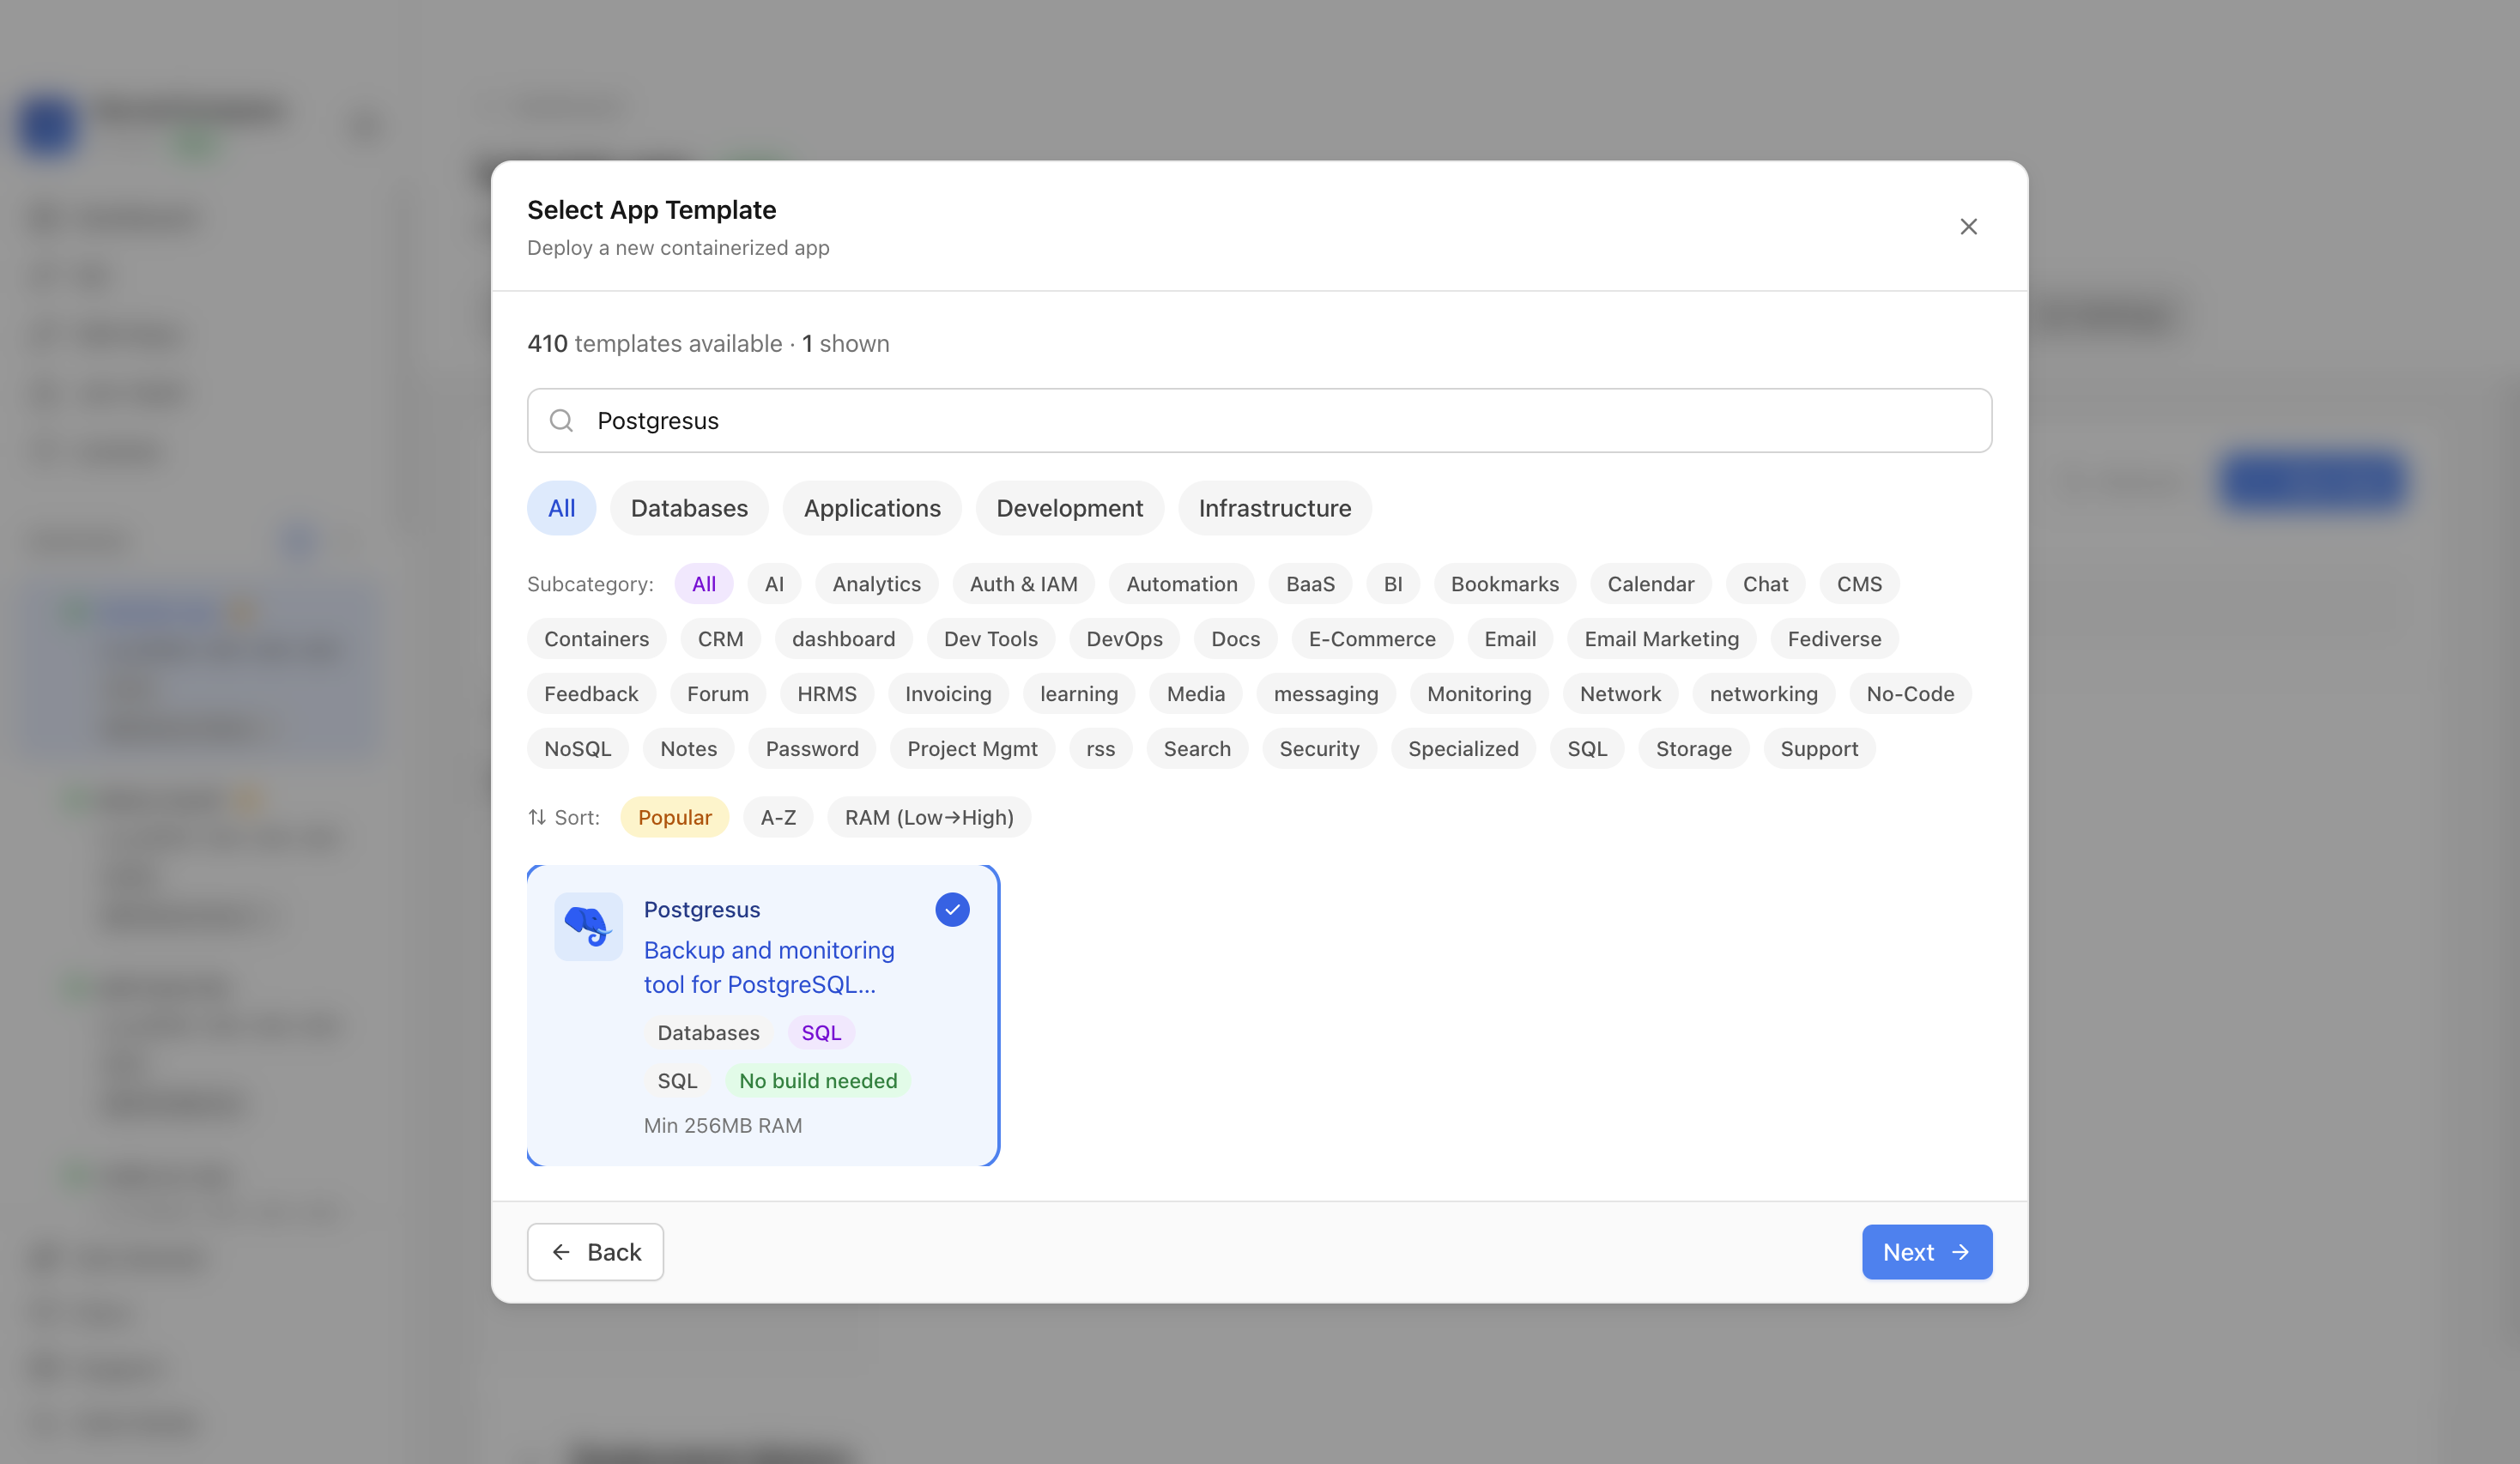Filter by CMS subcategory
2520x1464 pixels.
(1859, 584)
